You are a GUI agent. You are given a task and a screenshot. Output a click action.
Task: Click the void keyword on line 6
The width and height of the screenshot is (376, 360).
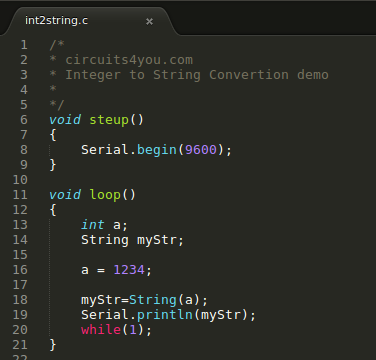(x=65, y=120)
